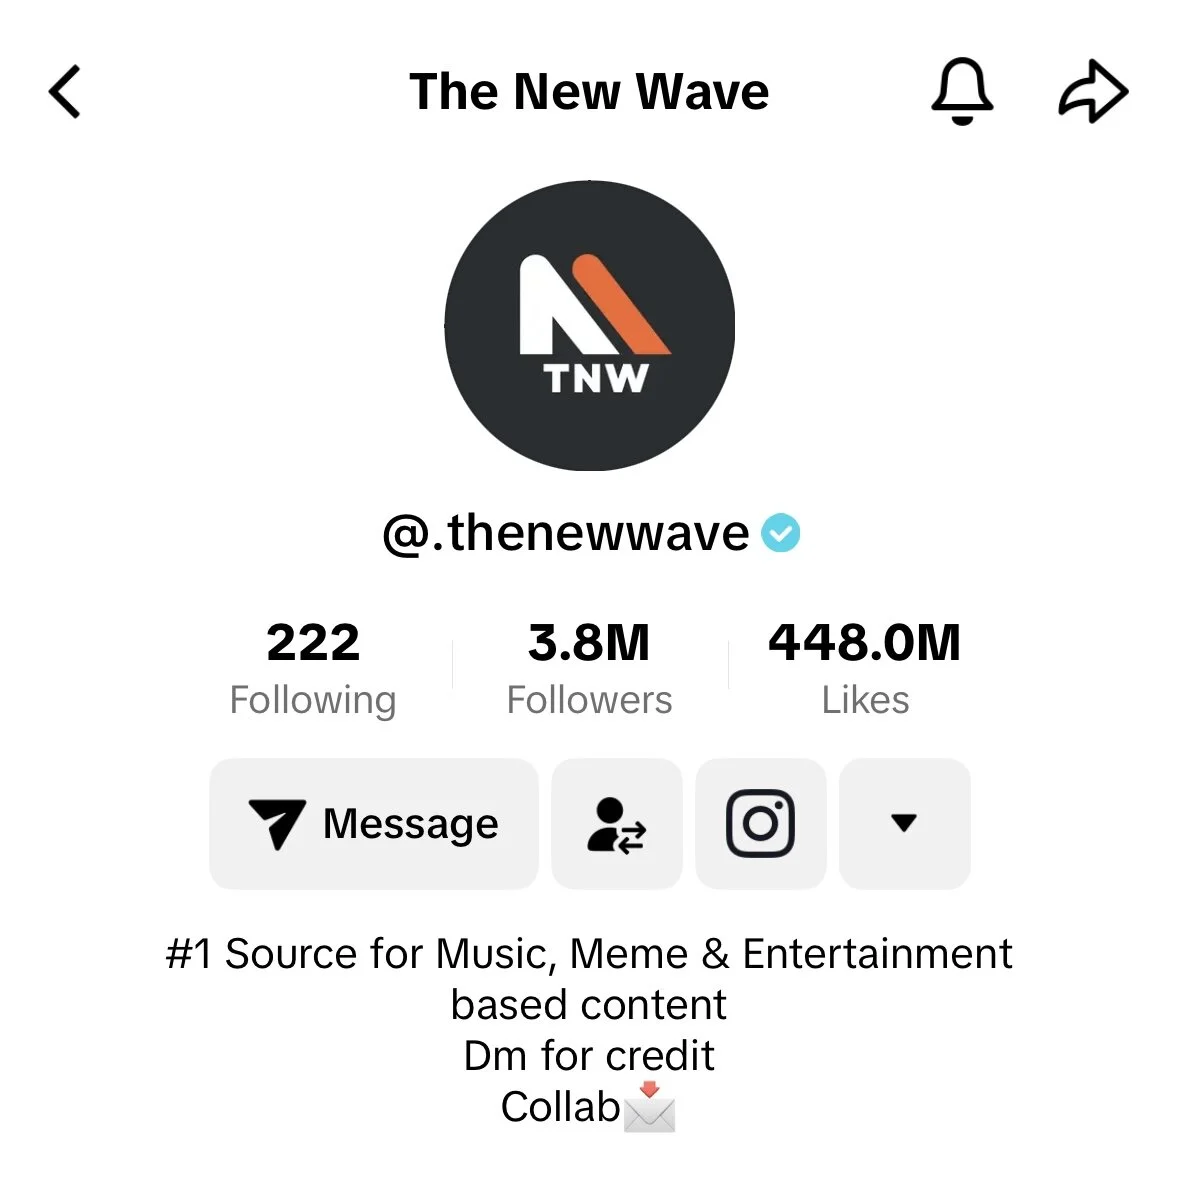The image size is (1179, 1179).
Task: View the 448.0M Likes count
Action: point(865,668)
